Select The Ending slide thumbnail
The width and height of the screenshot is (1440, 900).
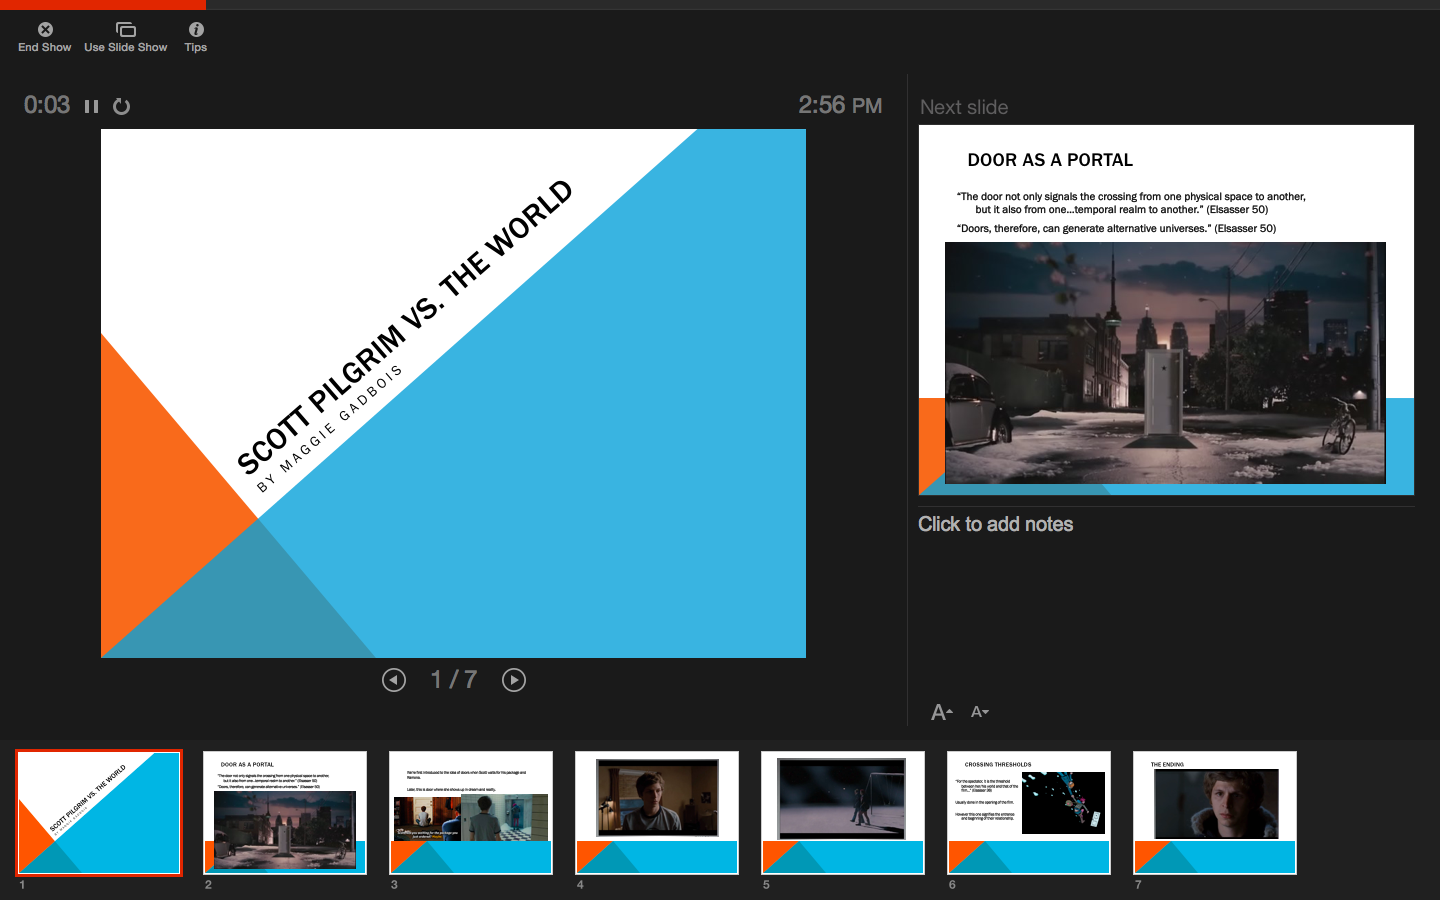click(1215, 813)
